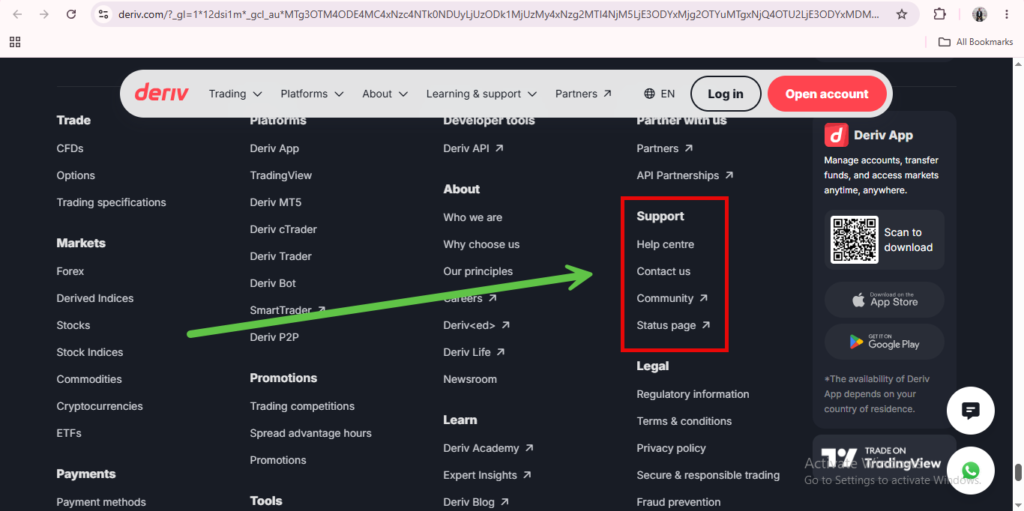The image size is (1024, 511).
Task: Expand the About dropdown in navbar
Action: 385,93
